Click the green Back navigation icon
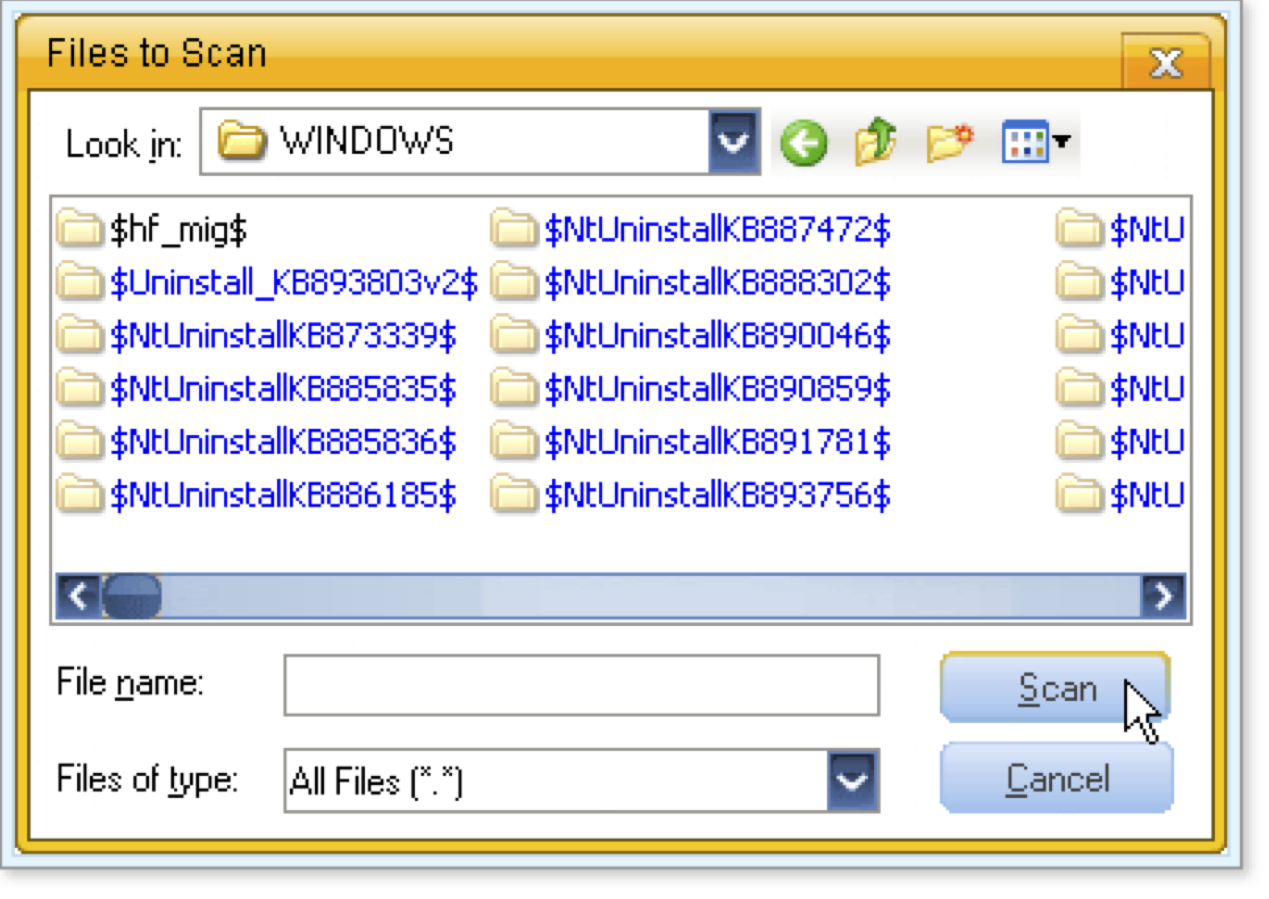Viewport: 1269px width, 899px height. (804, 143)
